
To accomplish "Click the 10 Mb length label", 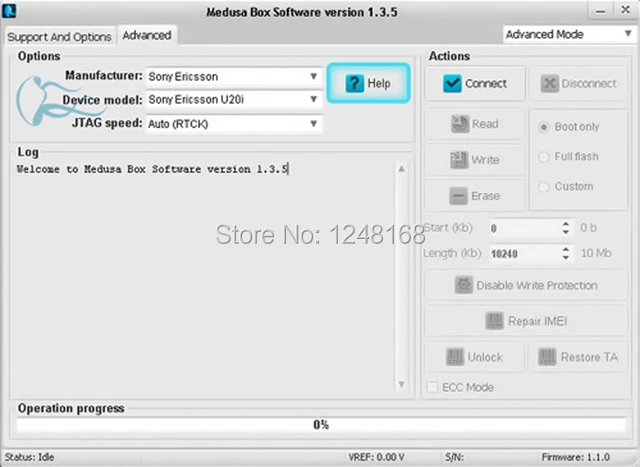I will pos(596,253).
